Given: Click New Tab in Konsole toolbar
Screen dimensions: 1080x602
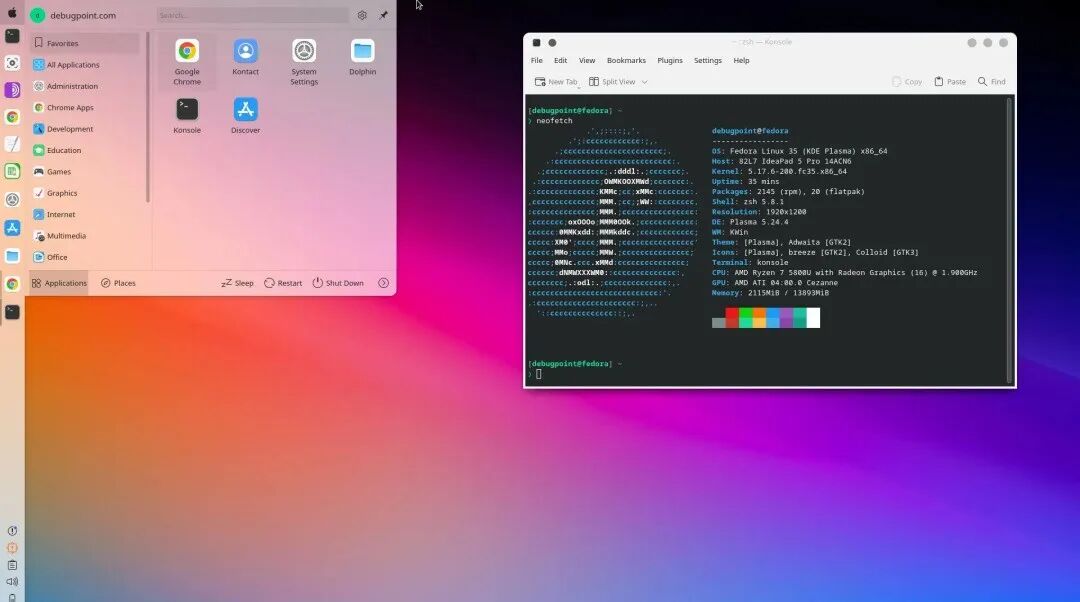Looking at the screenshot, I should [557, 81].
